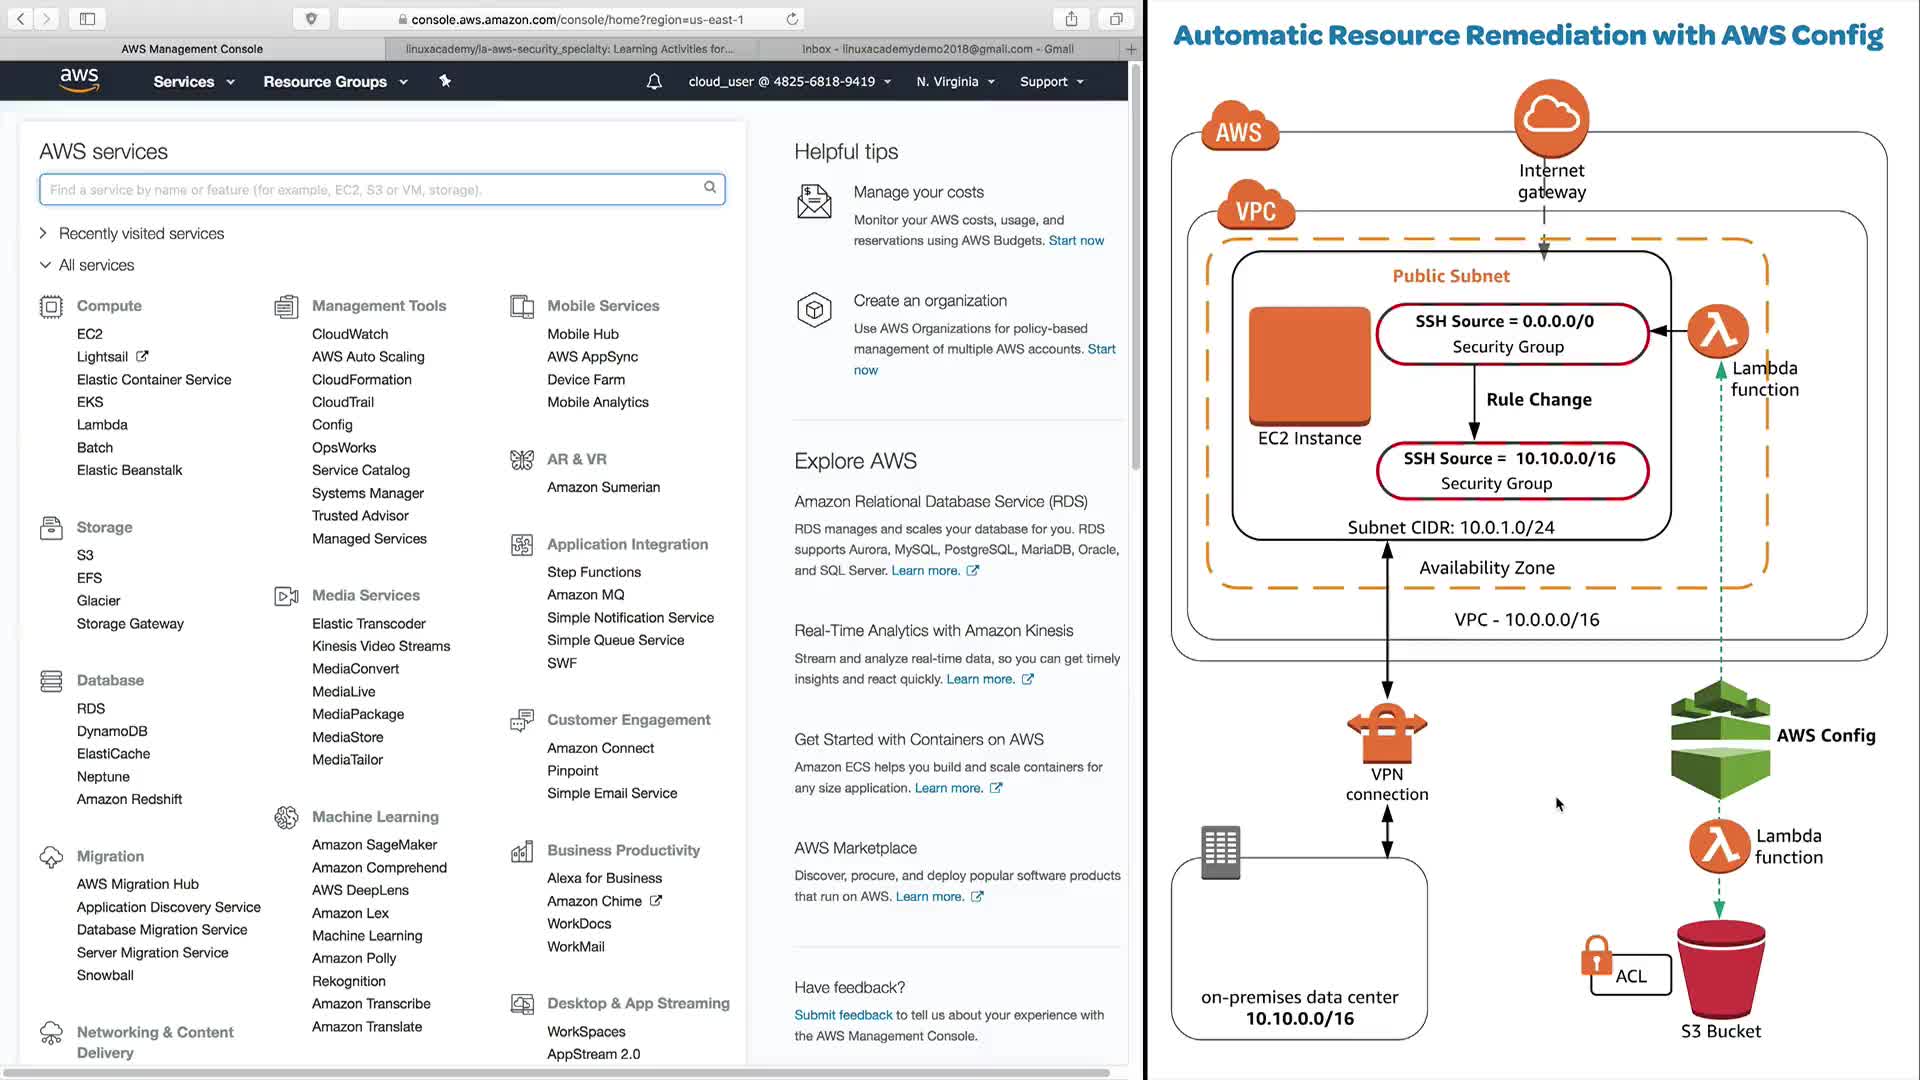Switch to the linuxacademy GitHub tab
1920x1080 pixels.
569,48
